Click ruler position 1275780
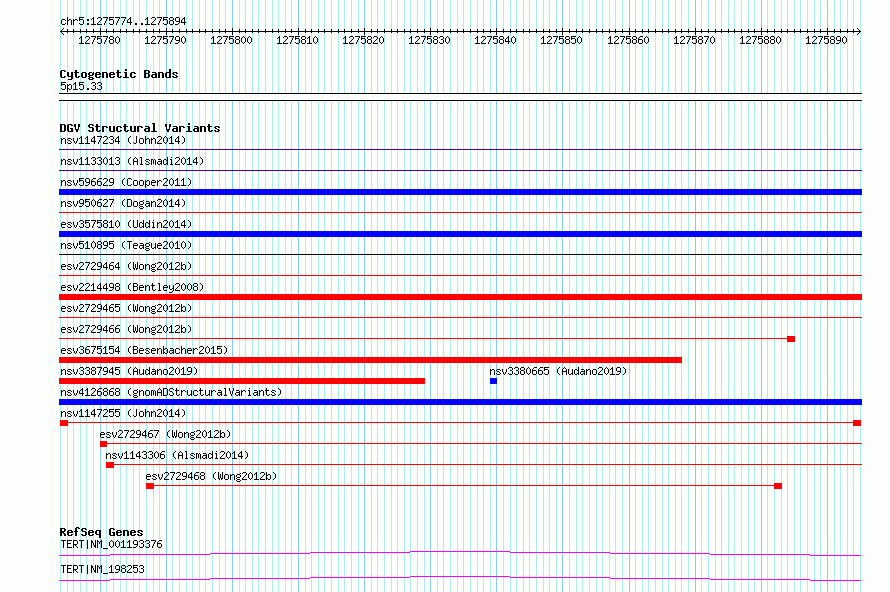This screenshot has width=890, height=592. click(99, 40)
